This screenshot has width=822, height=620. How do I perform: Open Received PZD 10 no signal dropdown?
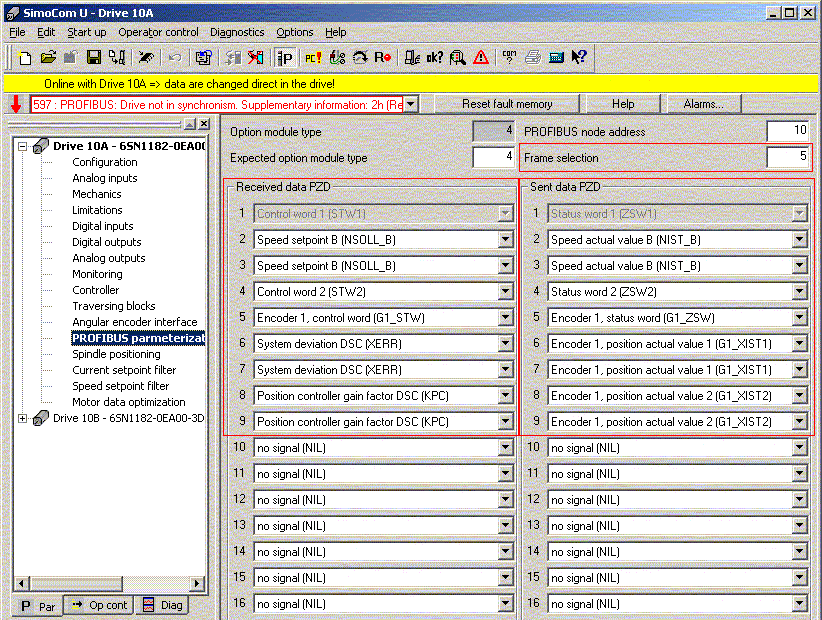505,448
